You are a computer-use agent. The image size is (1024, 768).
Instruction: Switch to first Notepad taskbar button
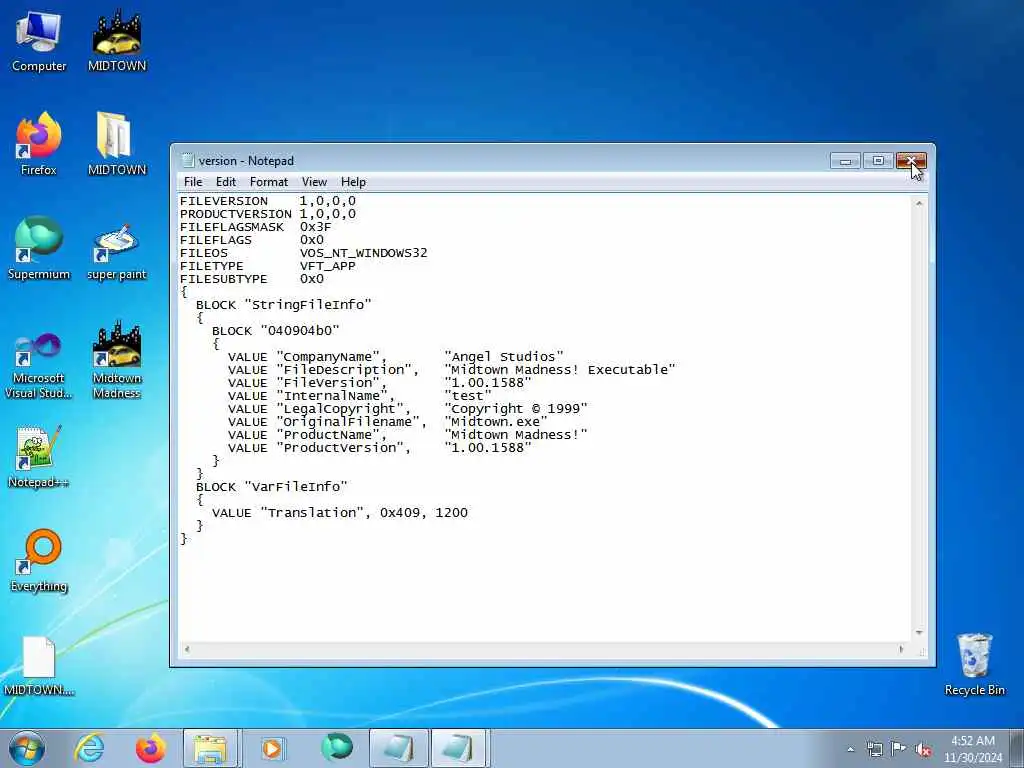click(398, 748)
